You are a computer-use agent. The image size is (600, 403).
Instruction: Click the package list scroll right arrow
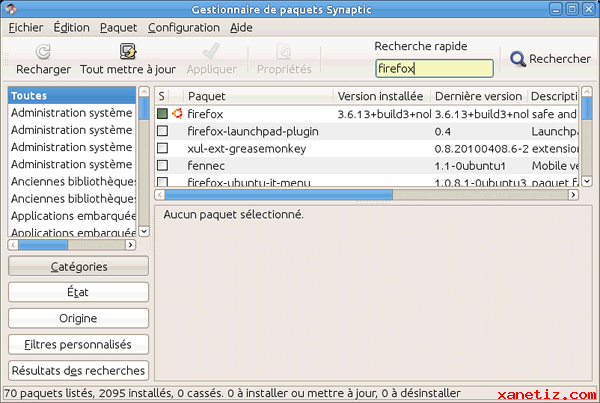coord(573,195)
